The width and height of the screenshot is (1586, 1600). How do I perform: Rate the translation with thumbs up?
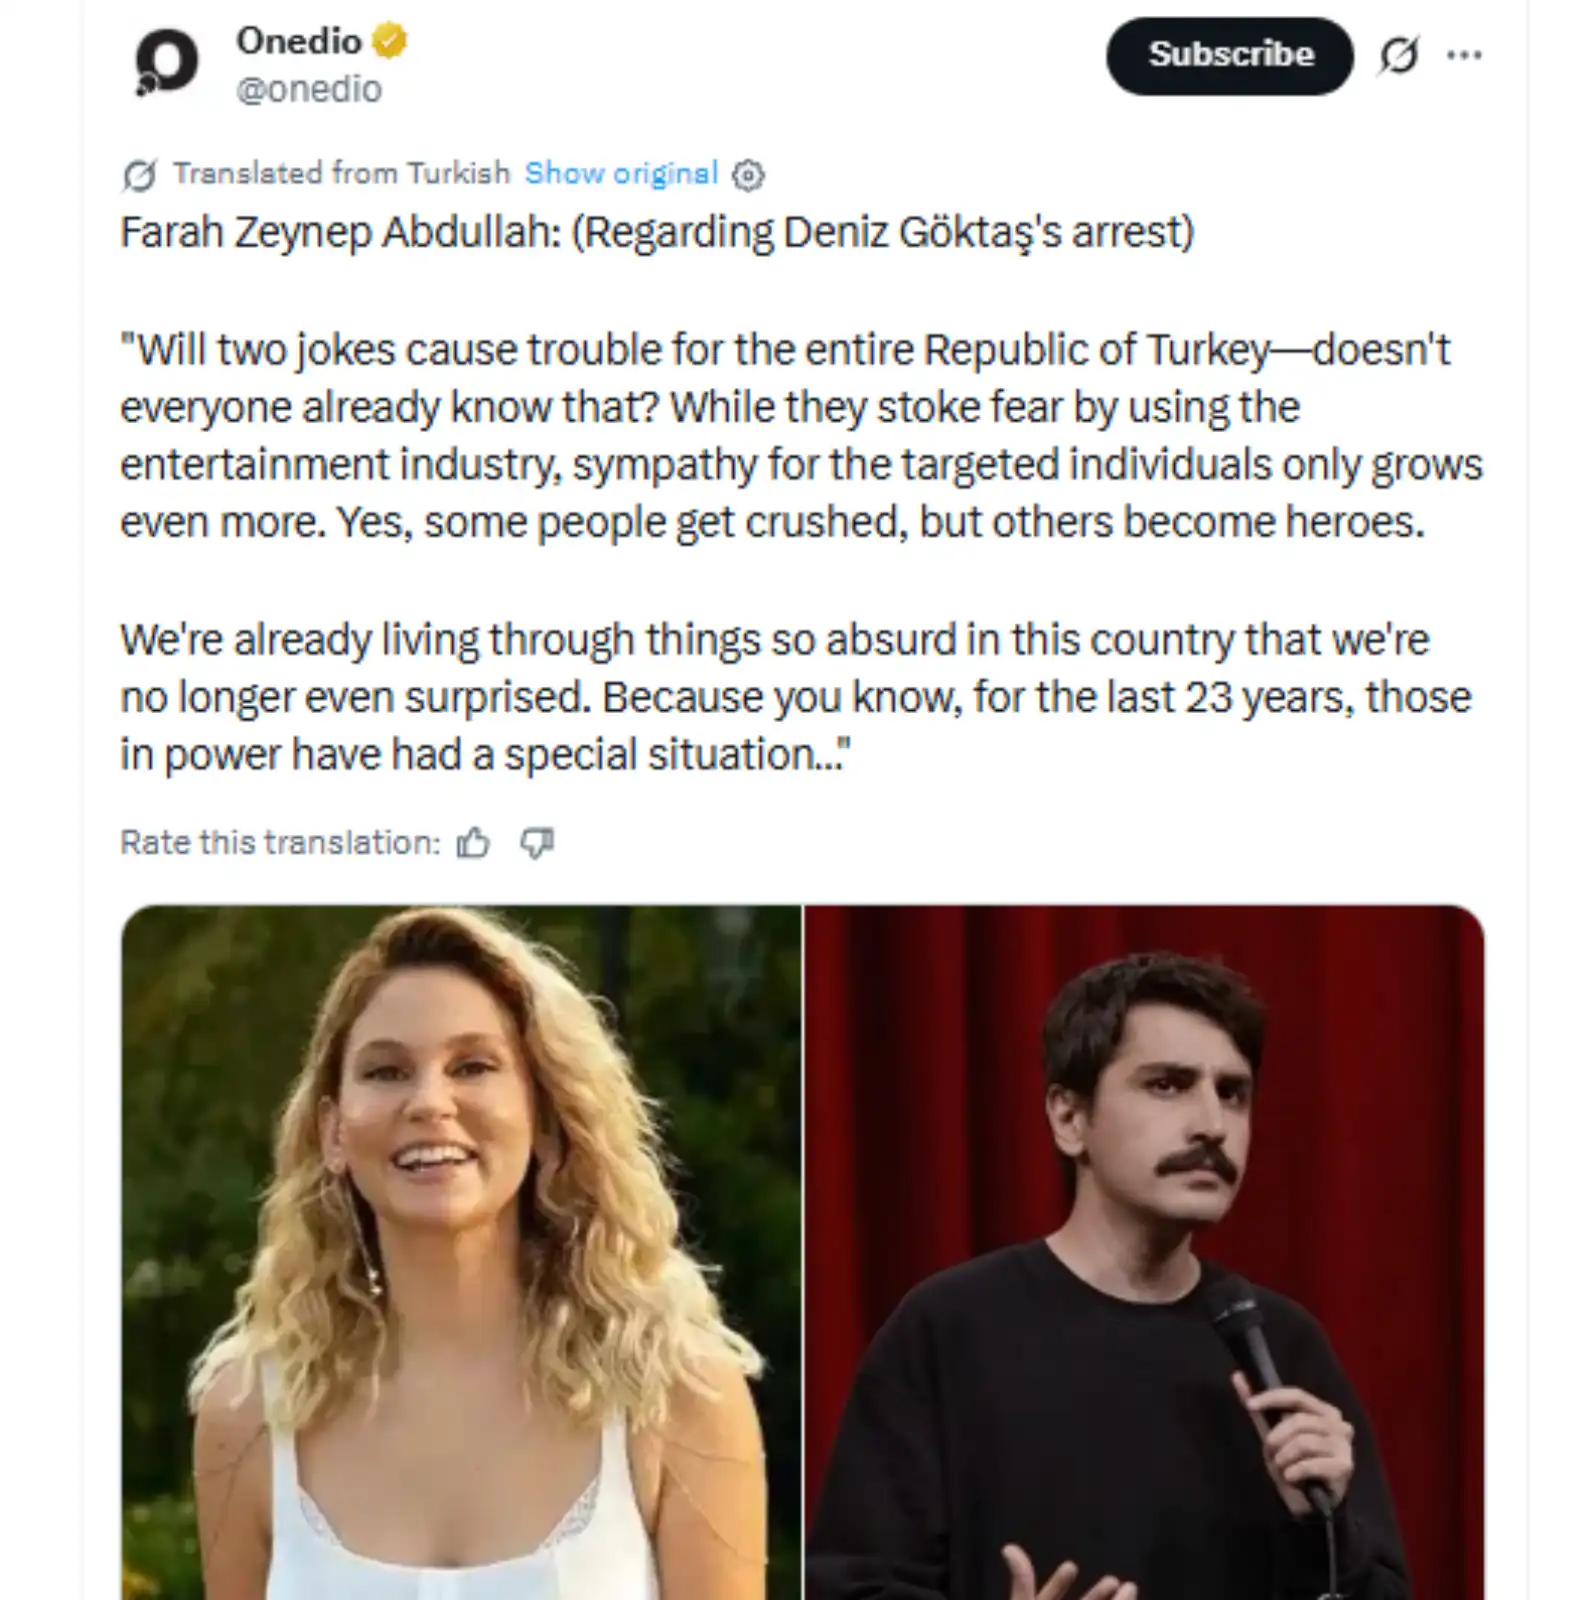[473, 844]
